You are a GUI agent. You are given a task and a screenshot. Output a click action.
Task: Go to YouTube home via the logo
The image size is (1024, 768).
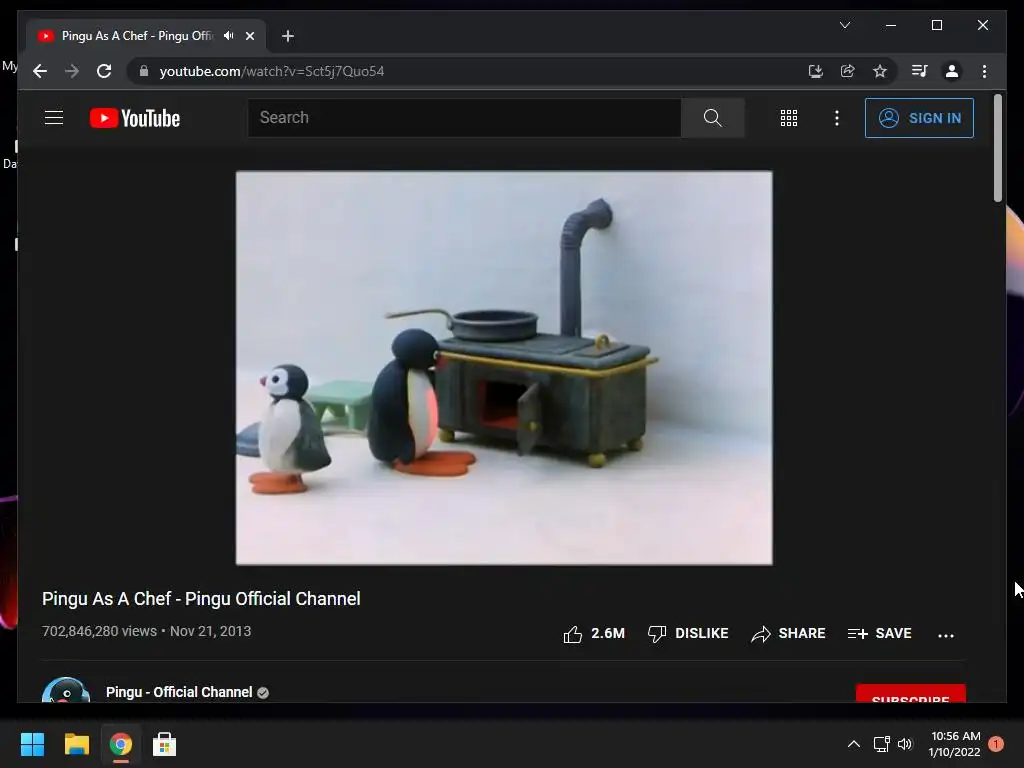tap(135, 118)
